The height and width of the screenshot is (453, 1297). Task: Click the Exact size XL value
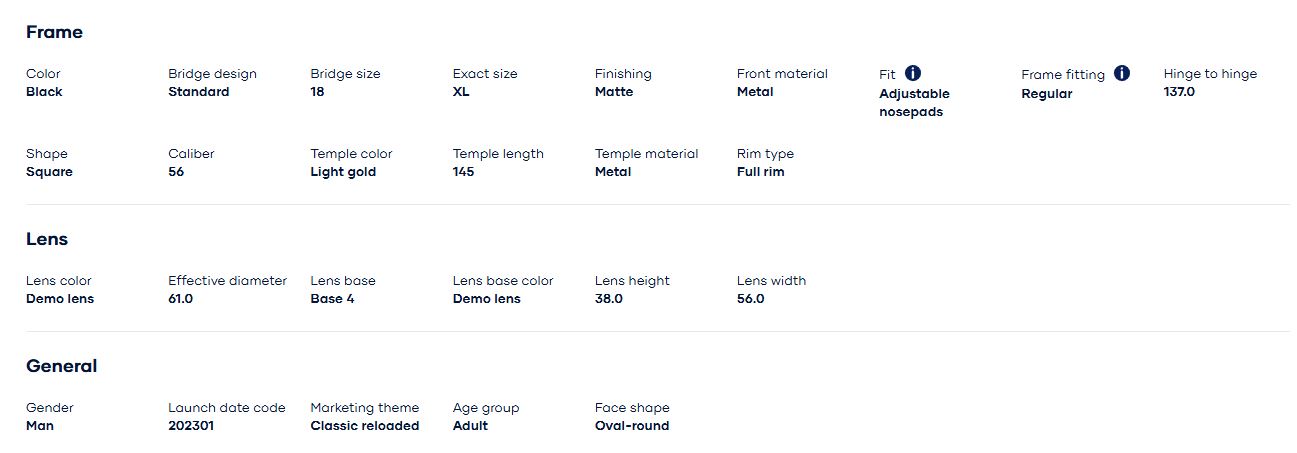pyautogui.click(x=461, y=92)
